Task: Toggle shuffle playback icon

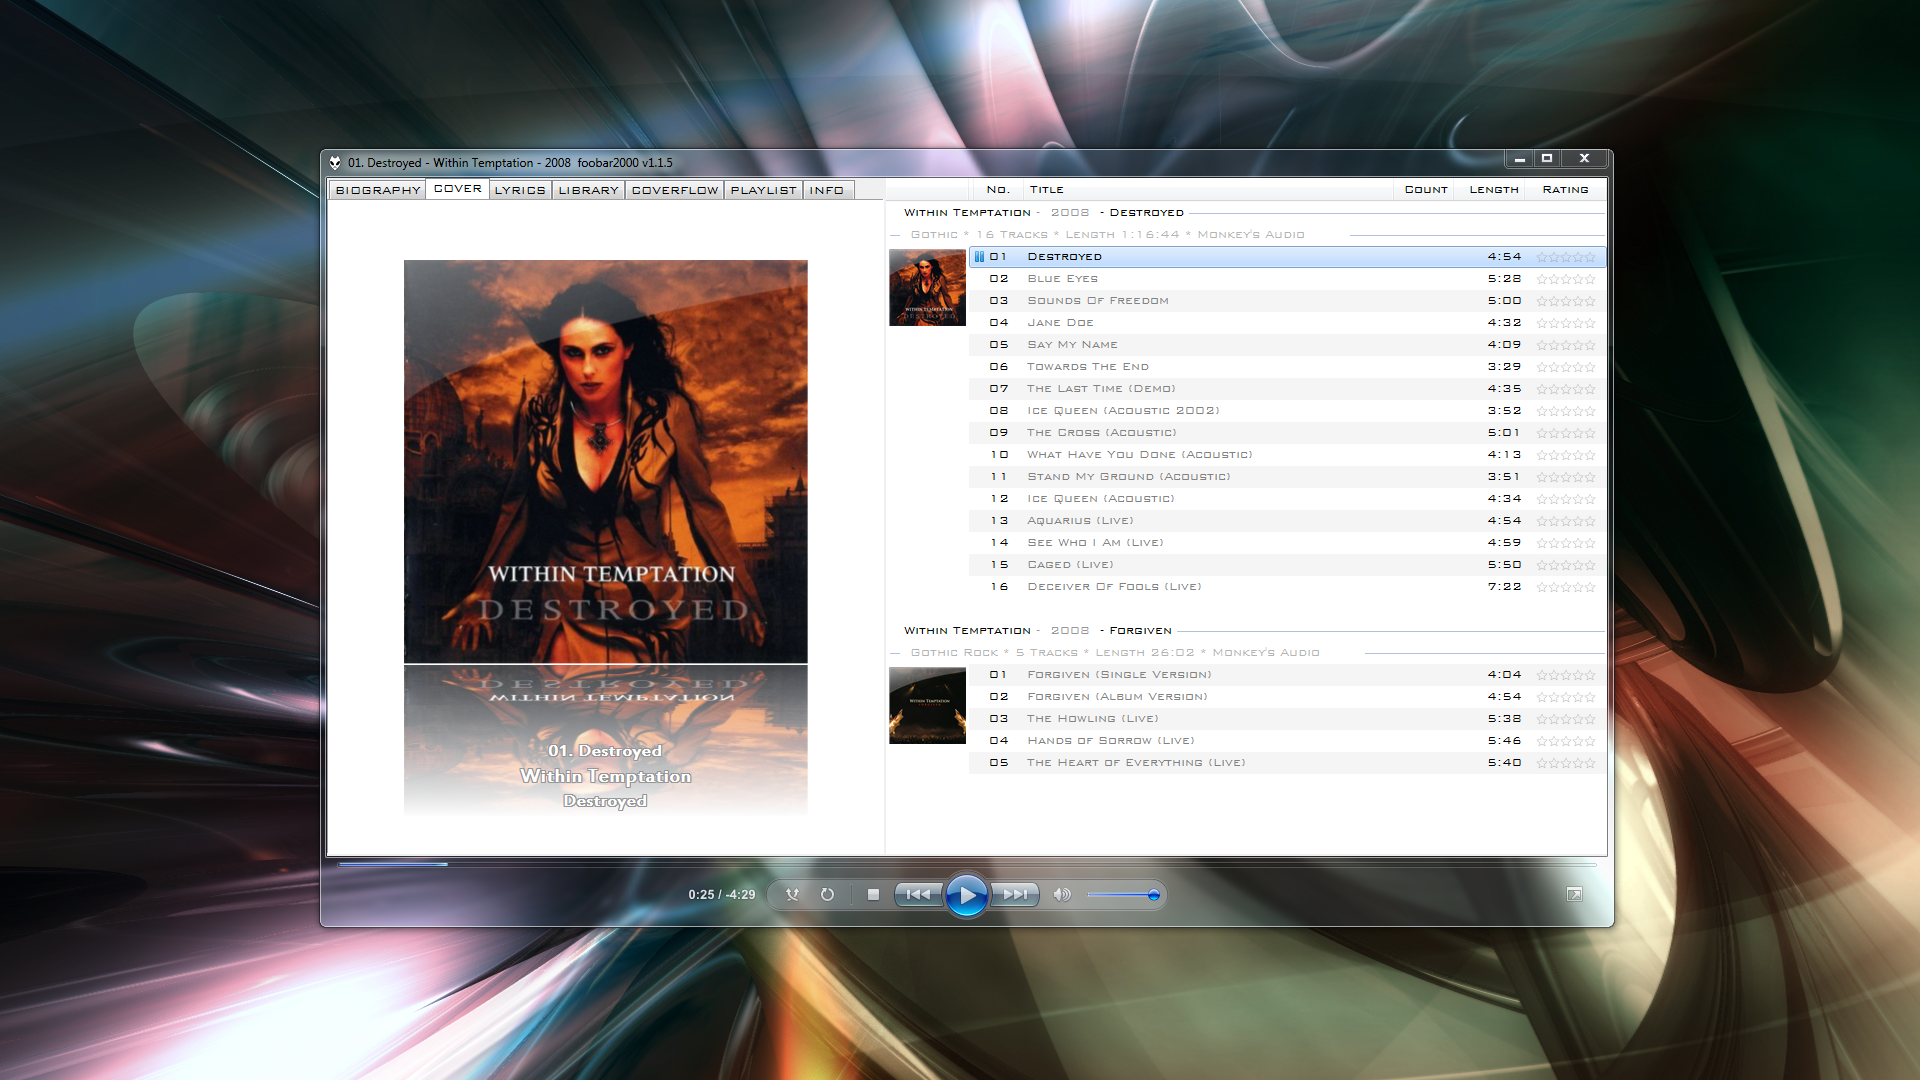Action: 792,895
